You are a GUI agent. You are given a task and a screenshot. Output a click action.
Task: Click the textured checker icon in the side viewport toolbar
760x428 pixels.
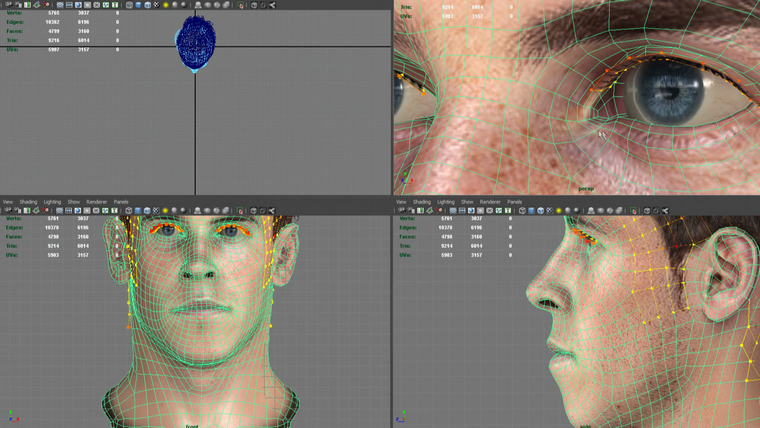pos(550,211)
